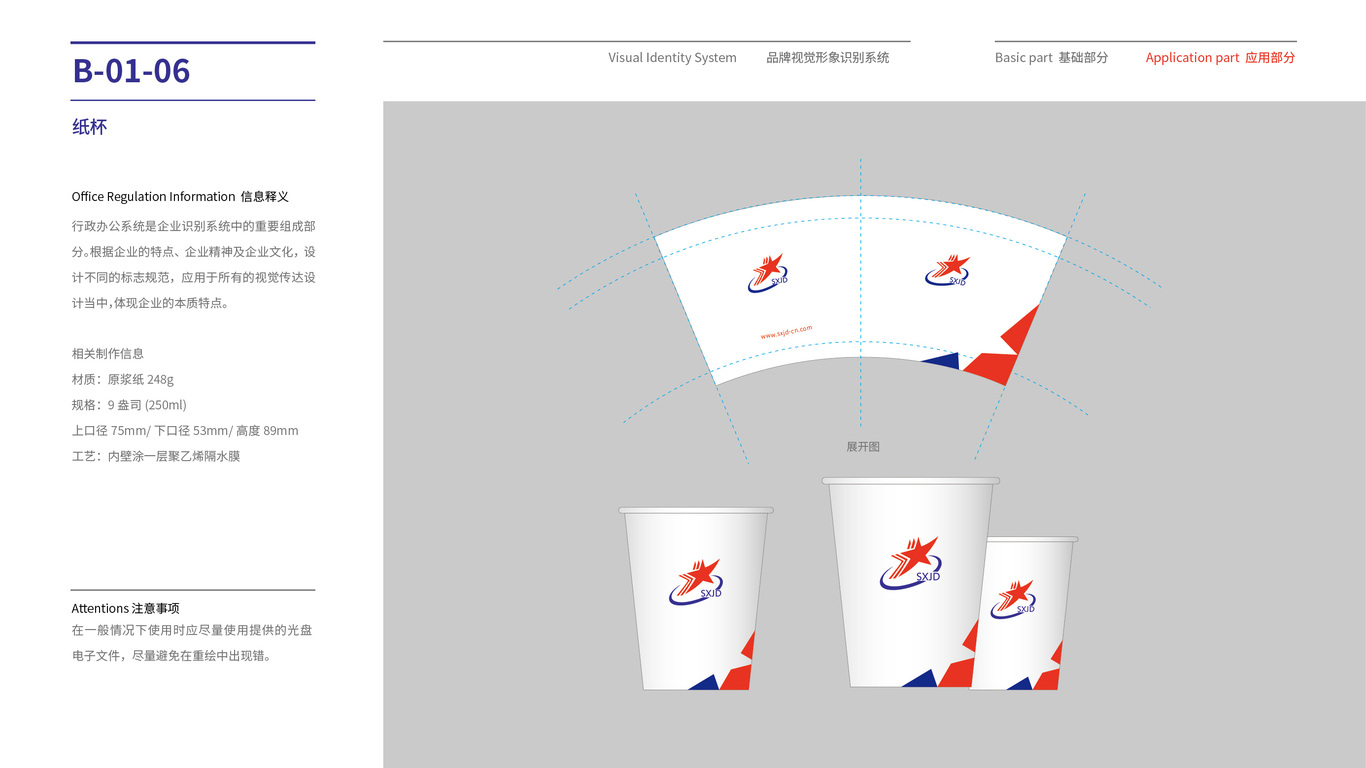The width and height of the screenshot is (1366, 768).
Task: Click the Office Regulation Information 信息释义 heading
Action: 180,197
